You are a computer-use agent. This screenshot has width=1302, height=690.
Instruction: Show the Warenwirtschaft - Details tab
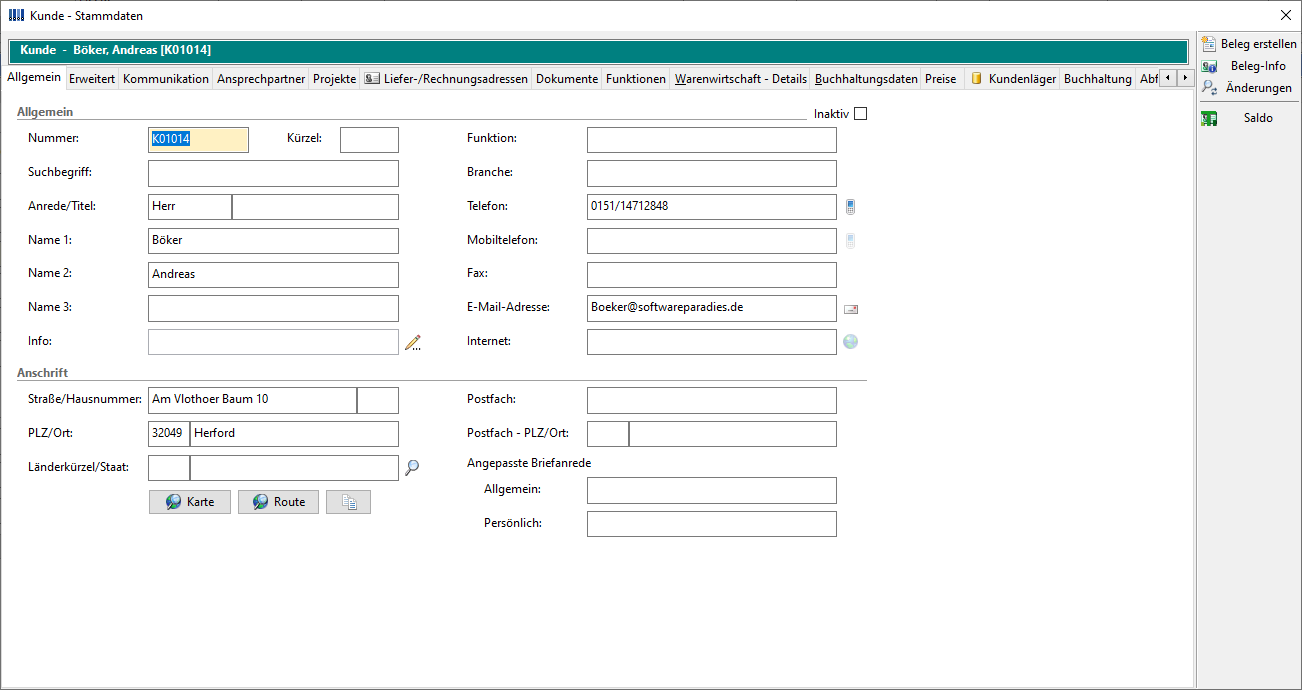click(741, 79)
